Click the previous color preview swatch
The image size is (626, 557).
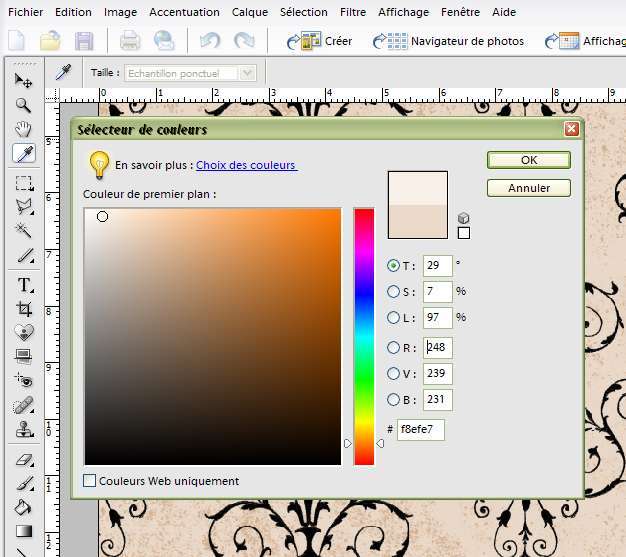(418, 222)
